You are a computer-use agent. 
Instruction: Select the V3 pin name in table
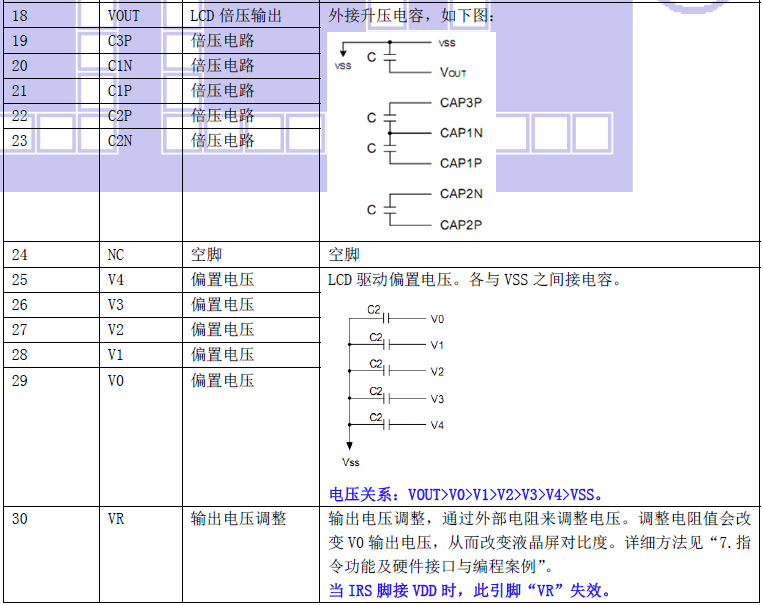116,305
